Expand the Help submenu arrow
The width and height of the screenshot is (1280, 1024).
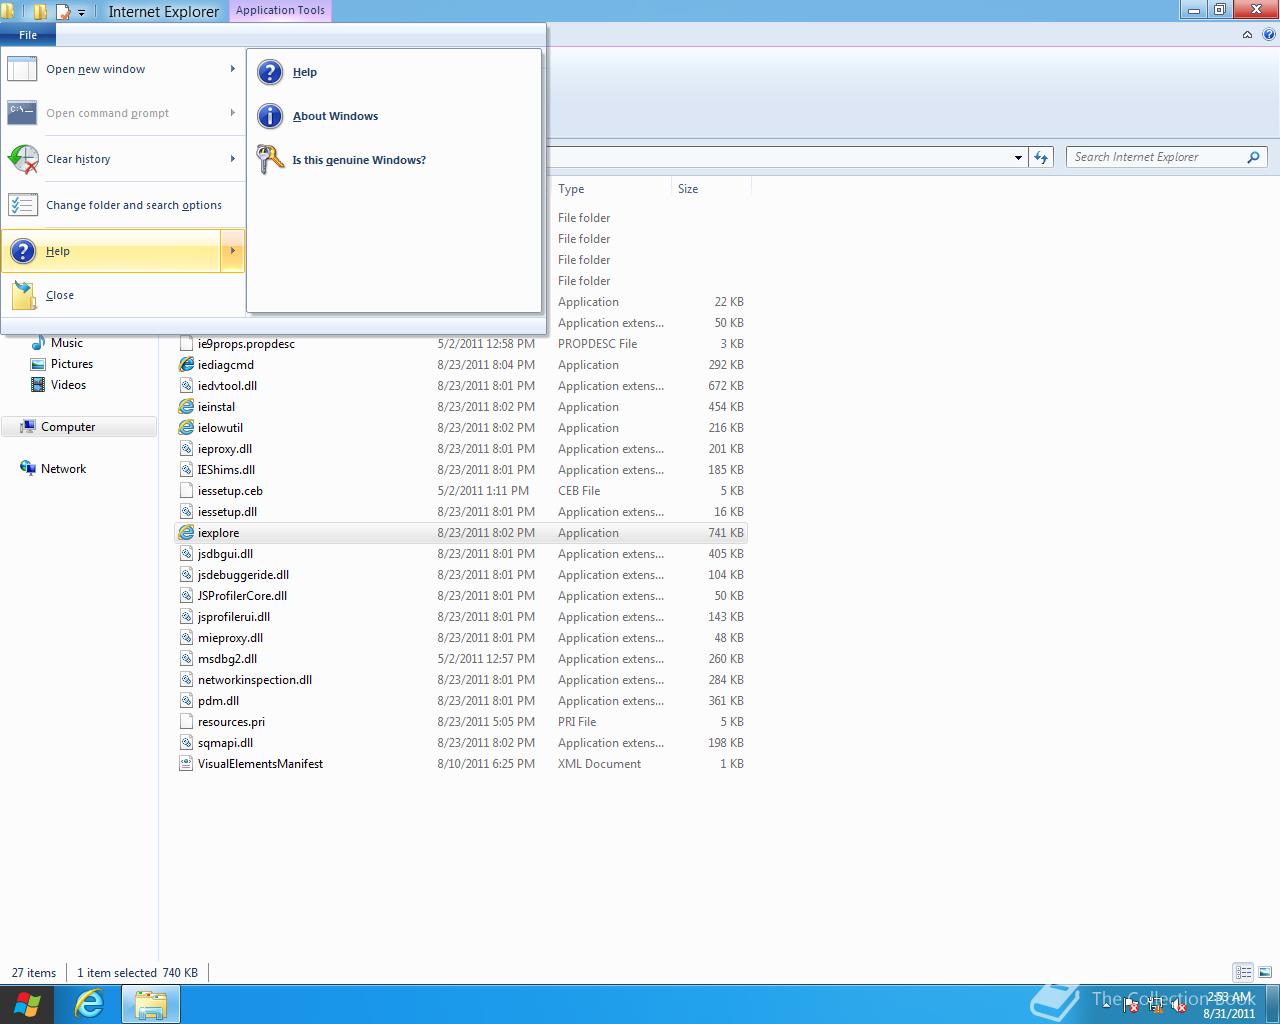232,251
